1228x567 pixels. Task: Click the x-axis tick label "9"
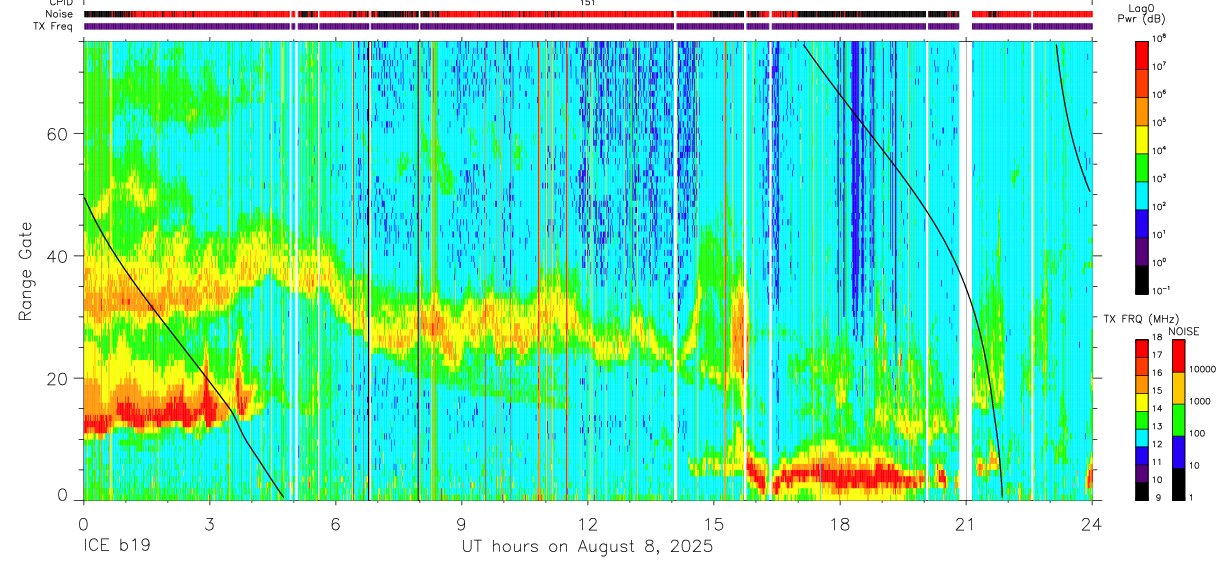(461, 523)
